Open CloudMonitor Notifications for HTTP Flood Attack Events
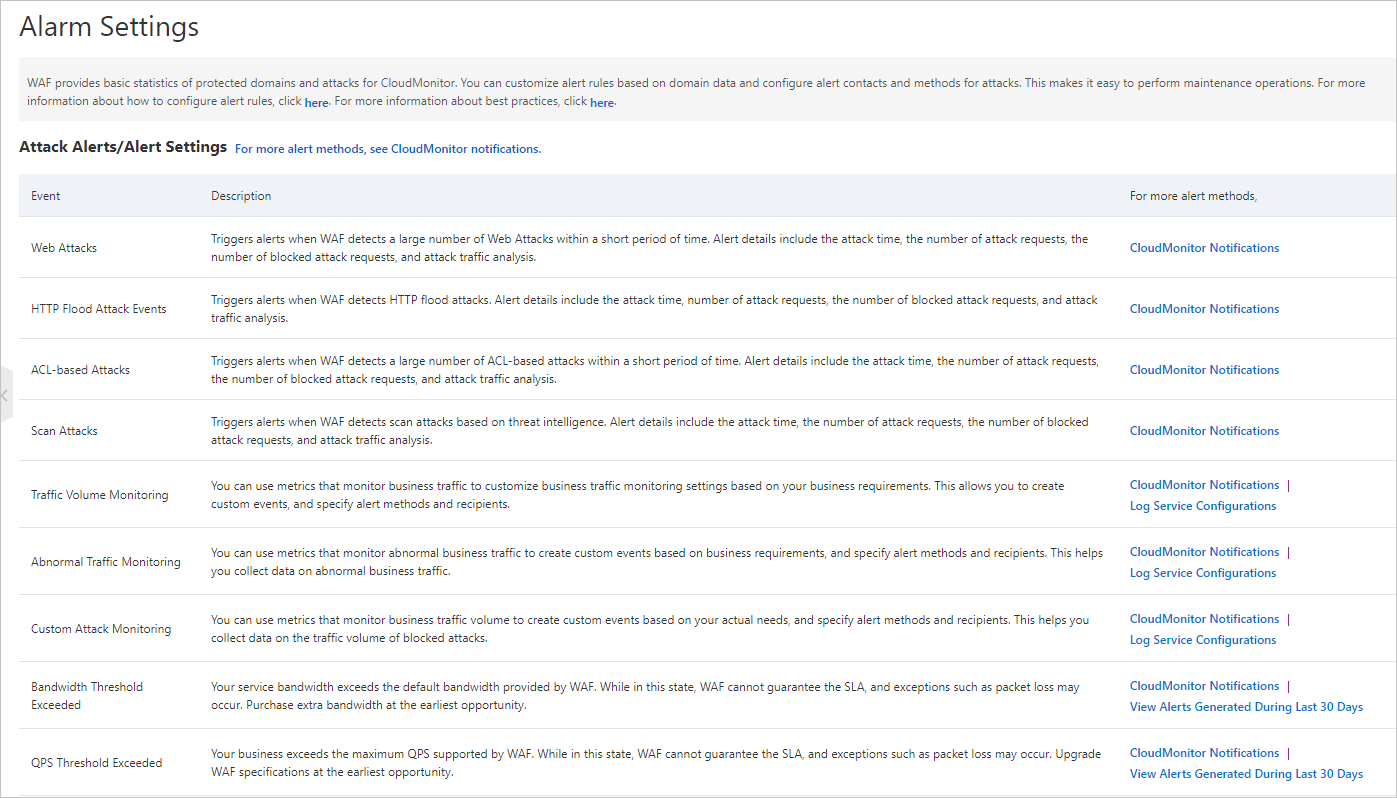Viewport: 1397px width, 798px height. (1204, 309)
